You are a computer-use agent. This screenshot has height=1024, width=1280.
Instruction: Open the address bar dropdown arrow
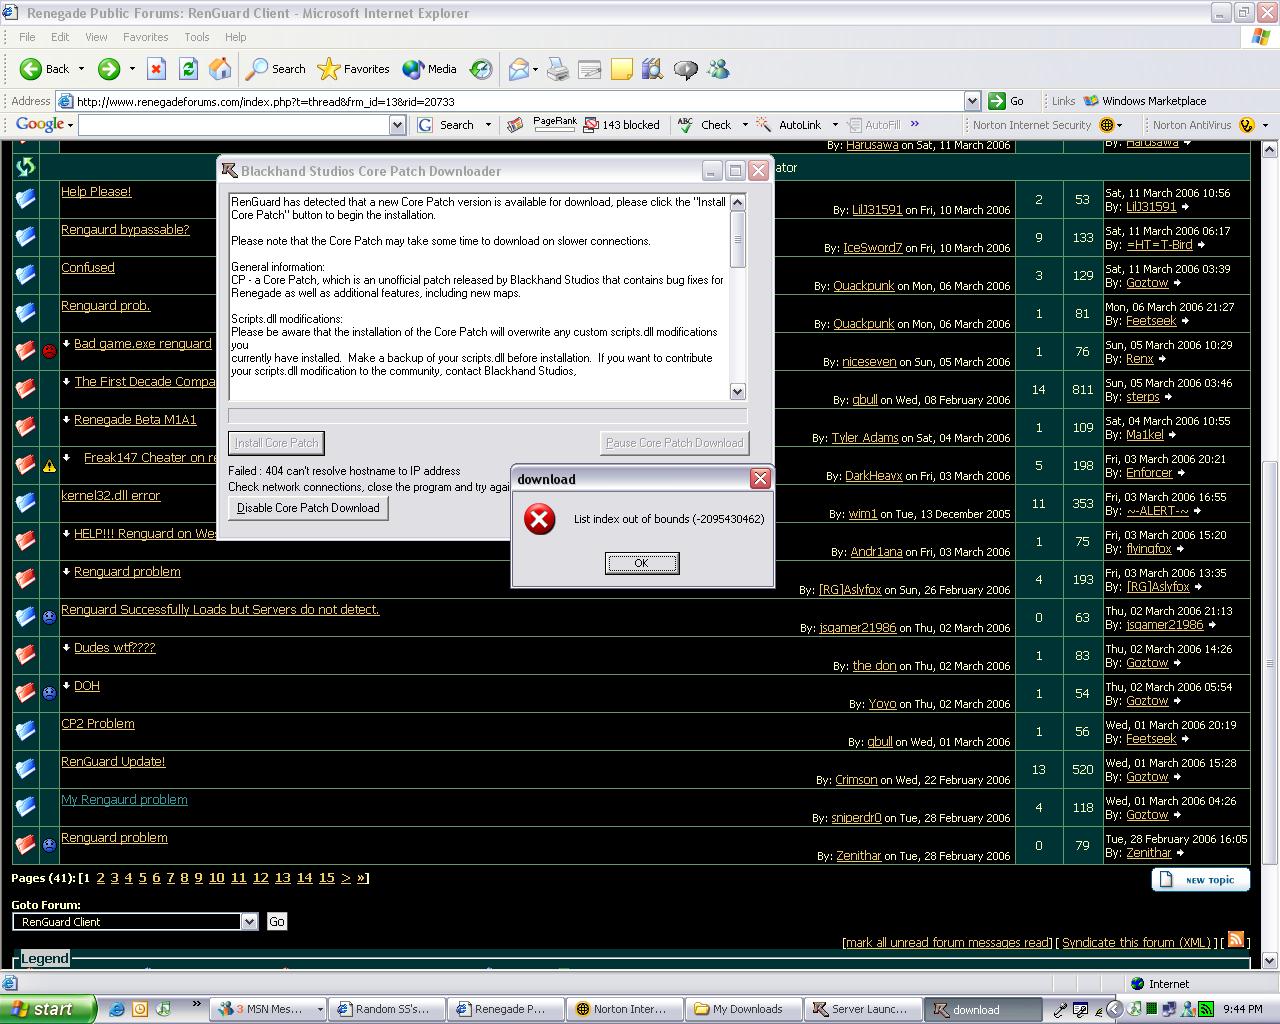972,101
